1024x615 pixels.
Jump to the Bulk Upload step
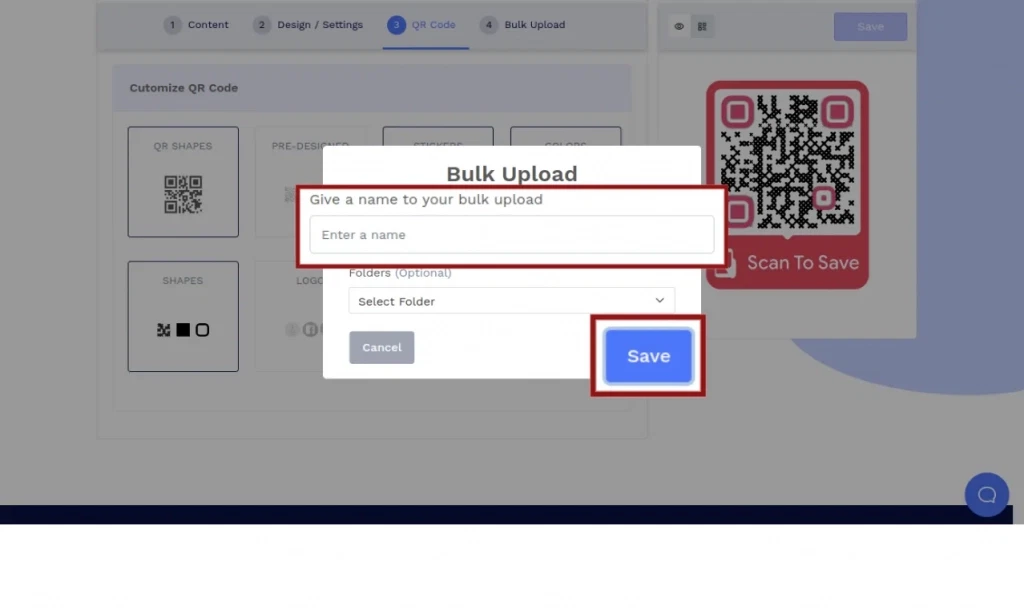pos(523,25)
